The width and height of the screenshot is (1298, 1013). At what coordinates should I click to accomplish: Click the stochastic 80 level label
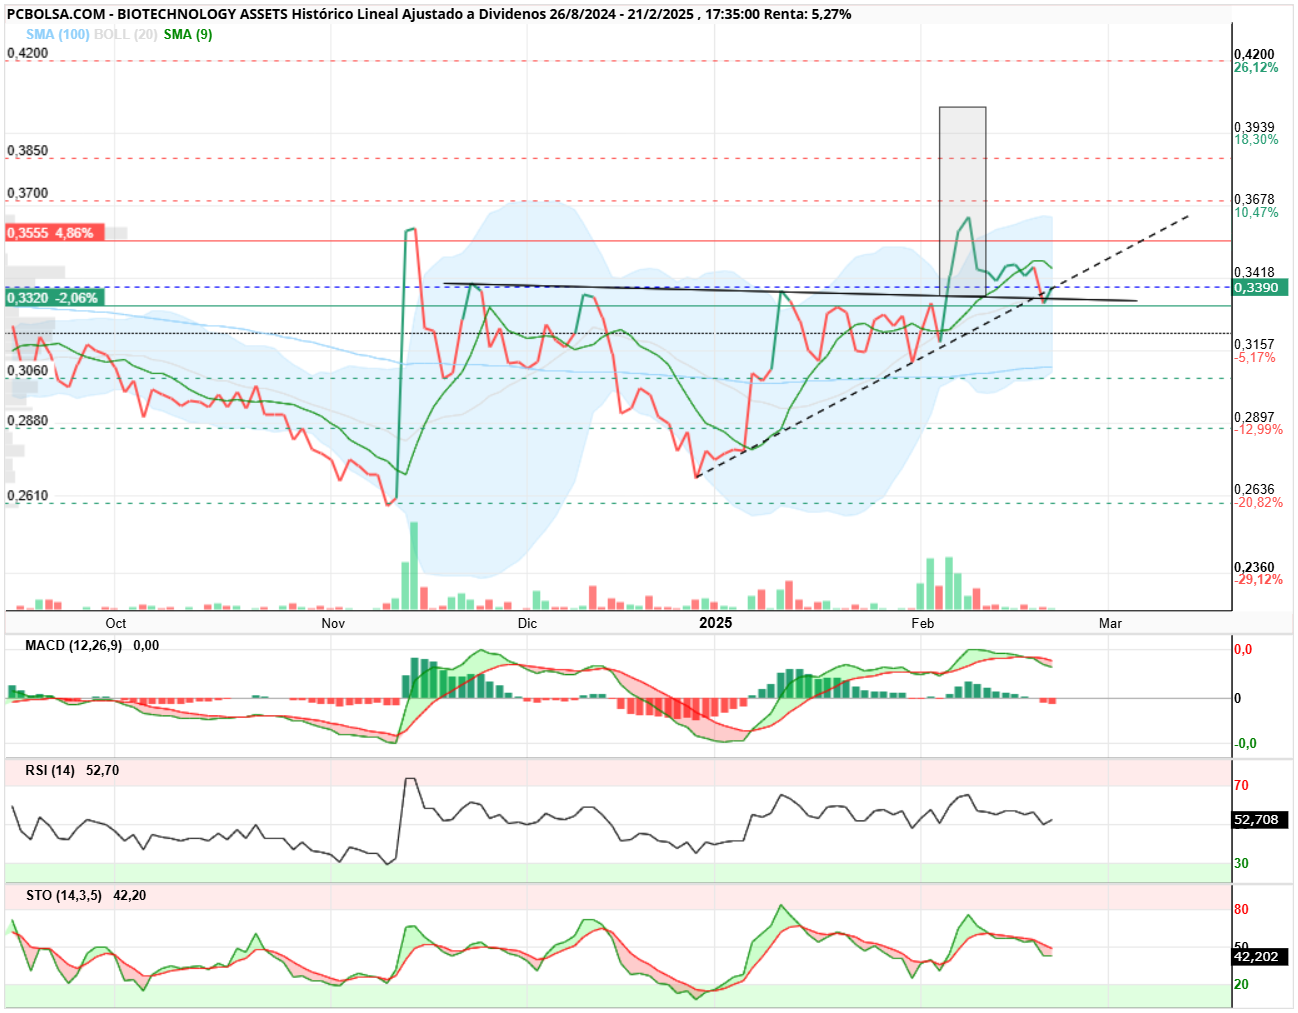pos(1241,909)
